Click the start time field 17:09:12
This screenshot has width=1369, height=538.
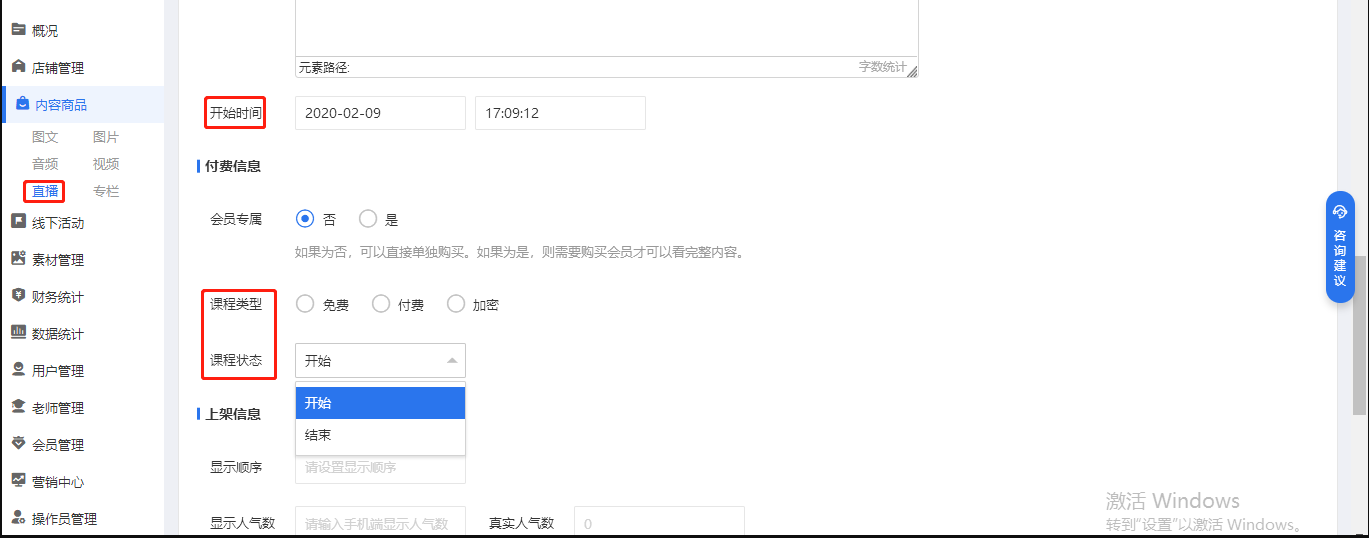(560, 113)
